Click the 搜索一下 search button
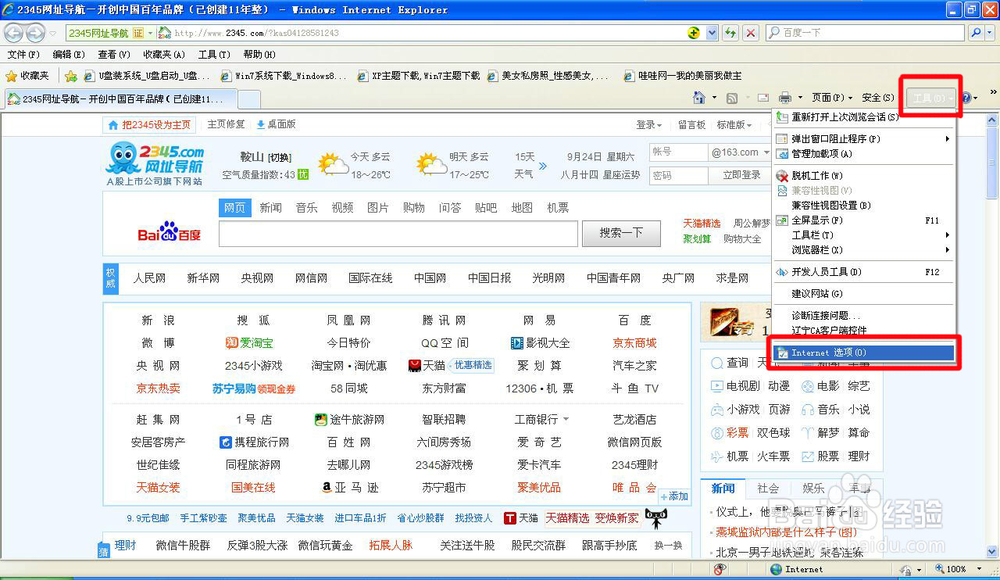 pos(621,234)
